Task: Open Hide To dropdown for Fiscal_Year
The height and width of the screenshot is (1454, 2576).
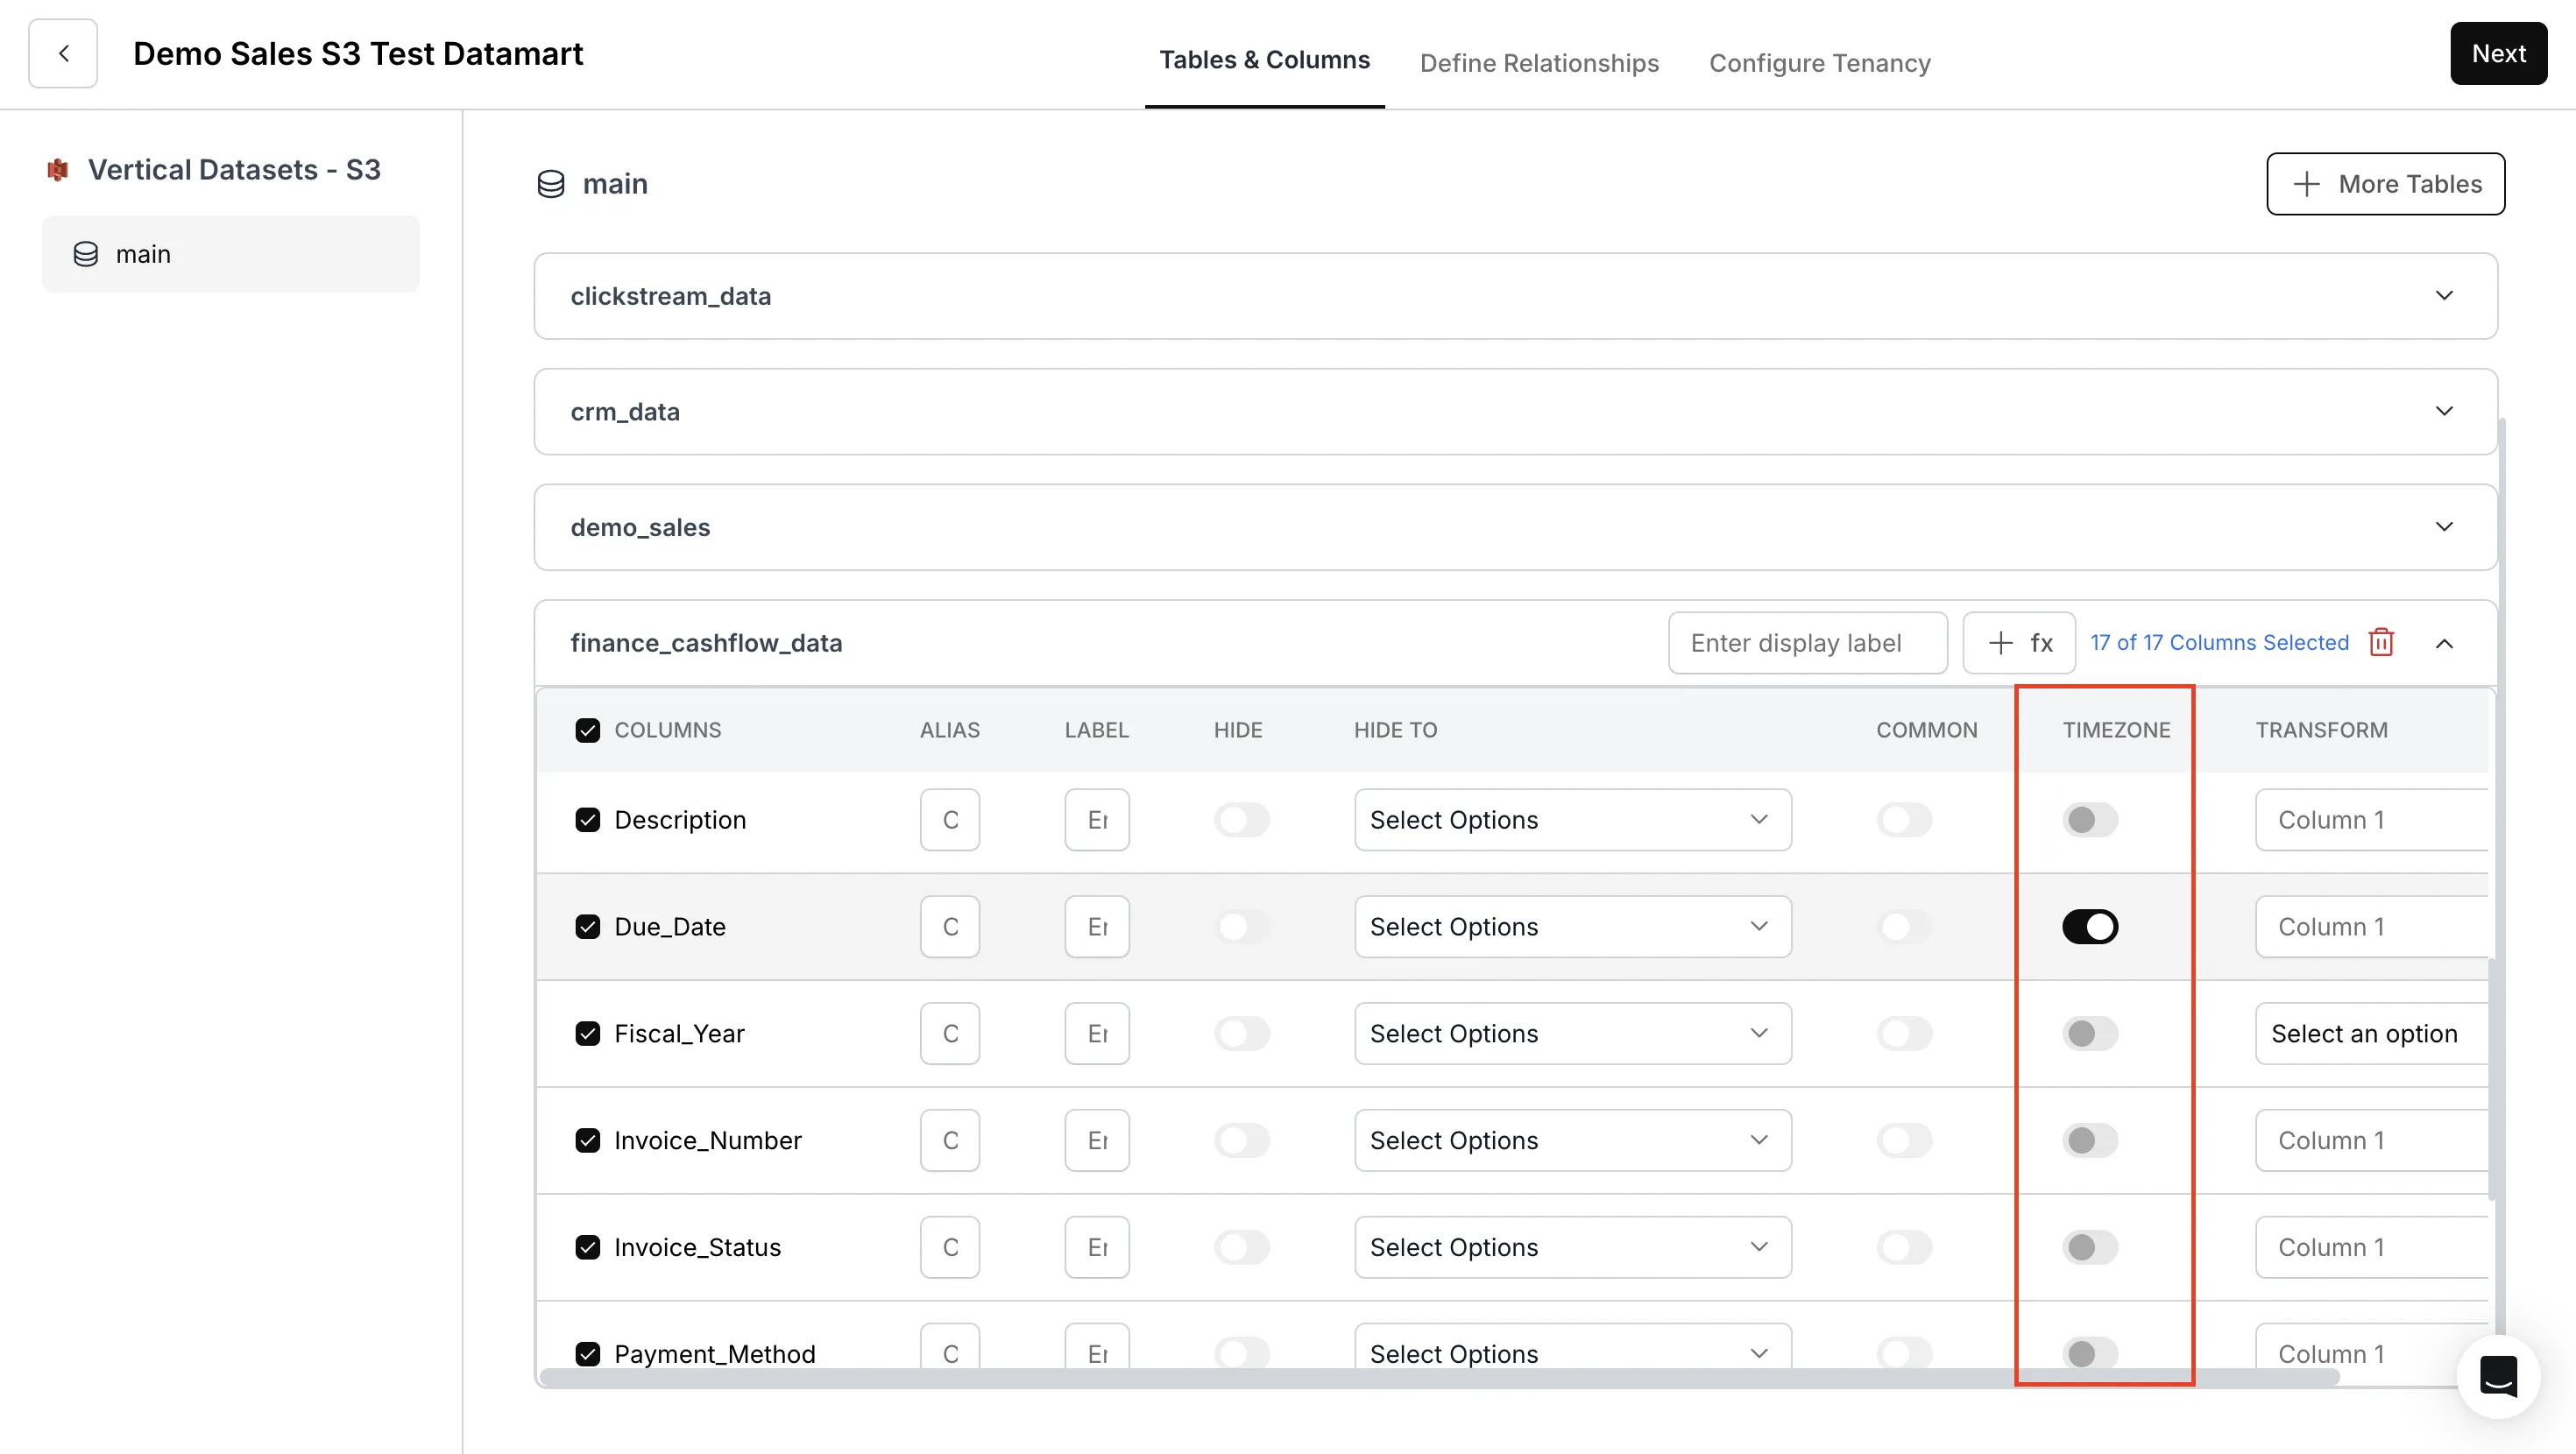Action: [1572, 1033]
